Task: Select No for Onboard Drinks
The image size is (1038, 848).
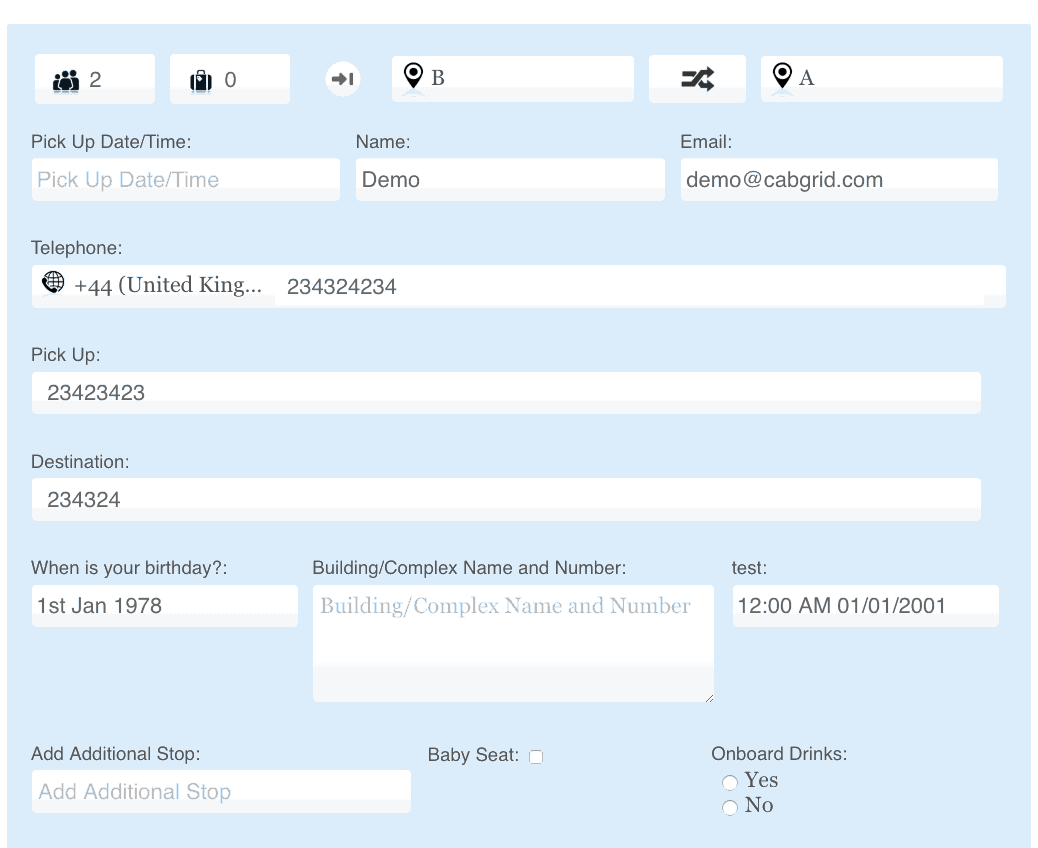Action: [x=730, y=808]
